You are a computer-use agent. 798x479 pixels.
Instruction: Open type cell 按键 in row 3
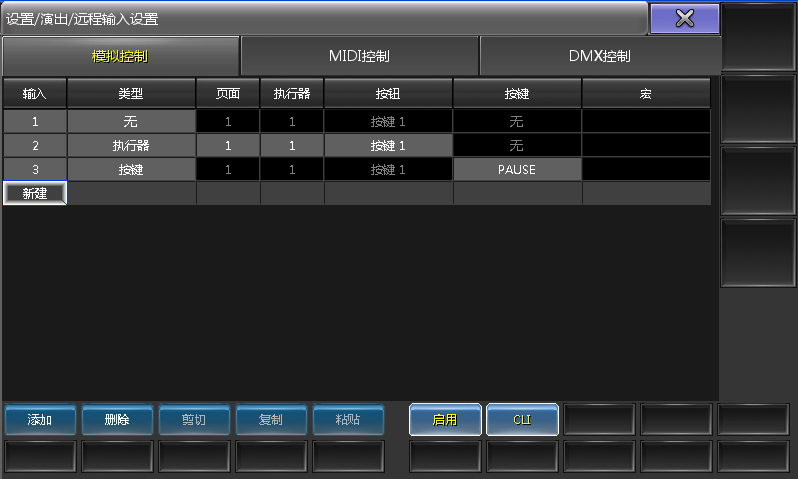(x=131, y=170)
